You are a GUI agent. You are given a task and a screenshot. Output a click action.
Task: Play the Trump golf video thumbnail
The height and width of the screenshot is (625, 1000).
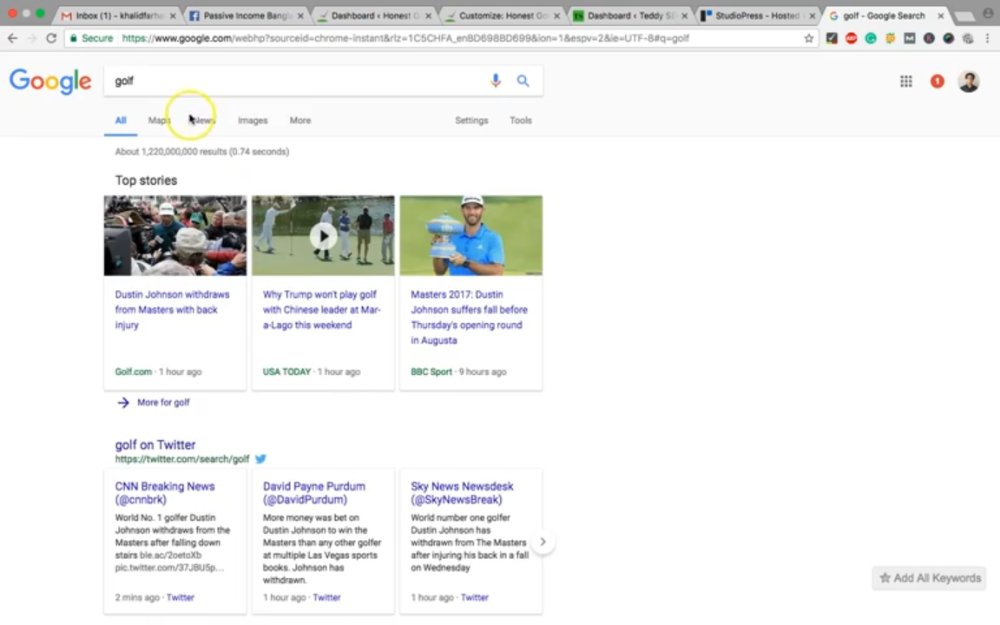pos(323,236)
